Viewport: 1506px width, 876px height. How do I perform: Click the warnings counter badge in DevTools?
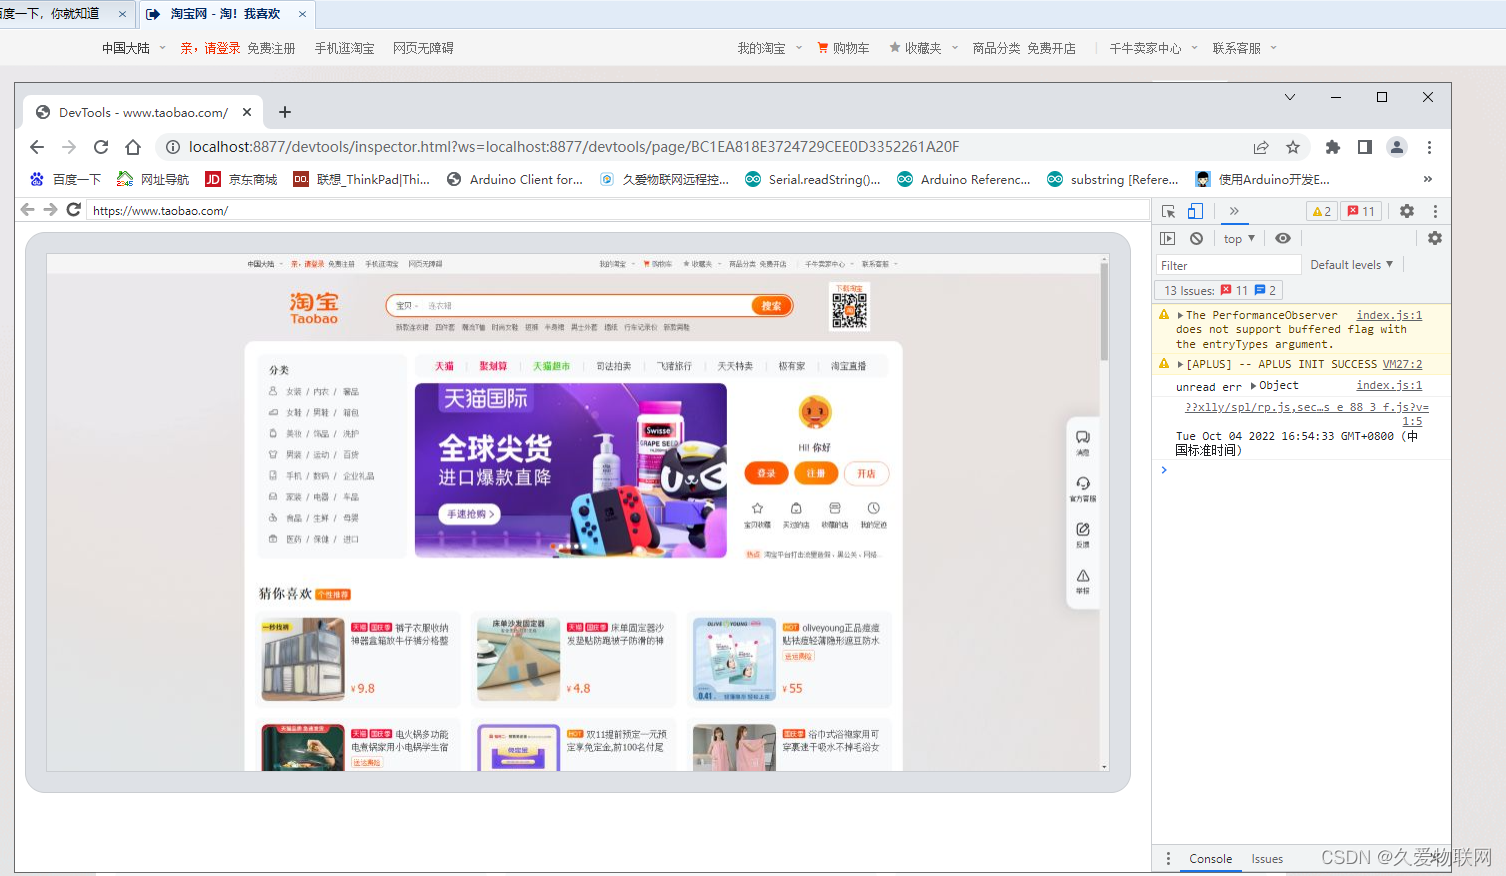coord(1322,211)
